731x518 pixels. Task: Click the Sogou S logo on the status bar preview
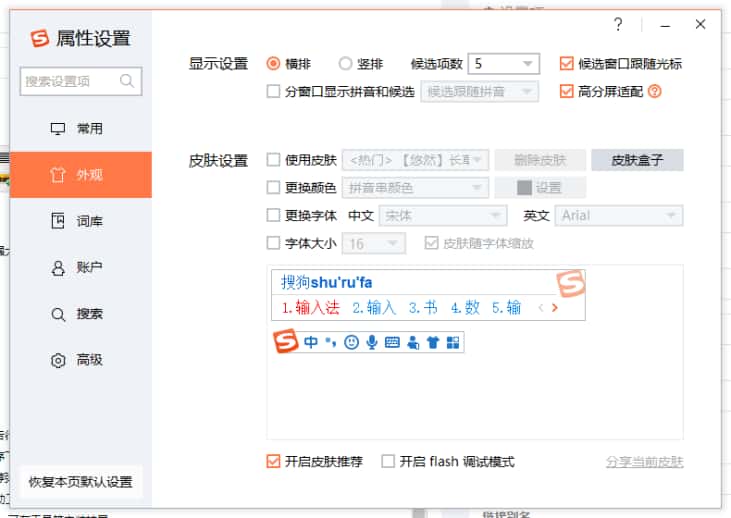pyautogui.click(x=285, y=341)
